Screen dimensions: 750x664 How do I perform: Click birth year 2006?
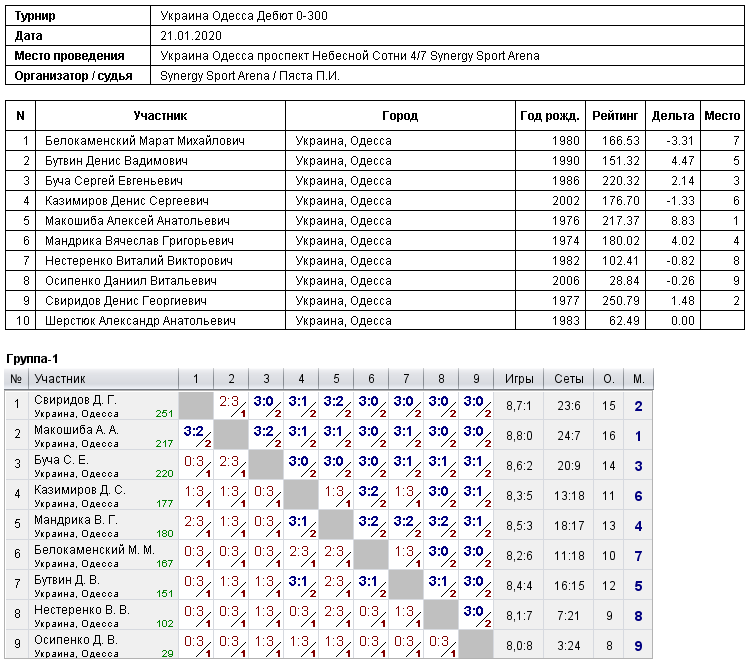coord(566,281)
